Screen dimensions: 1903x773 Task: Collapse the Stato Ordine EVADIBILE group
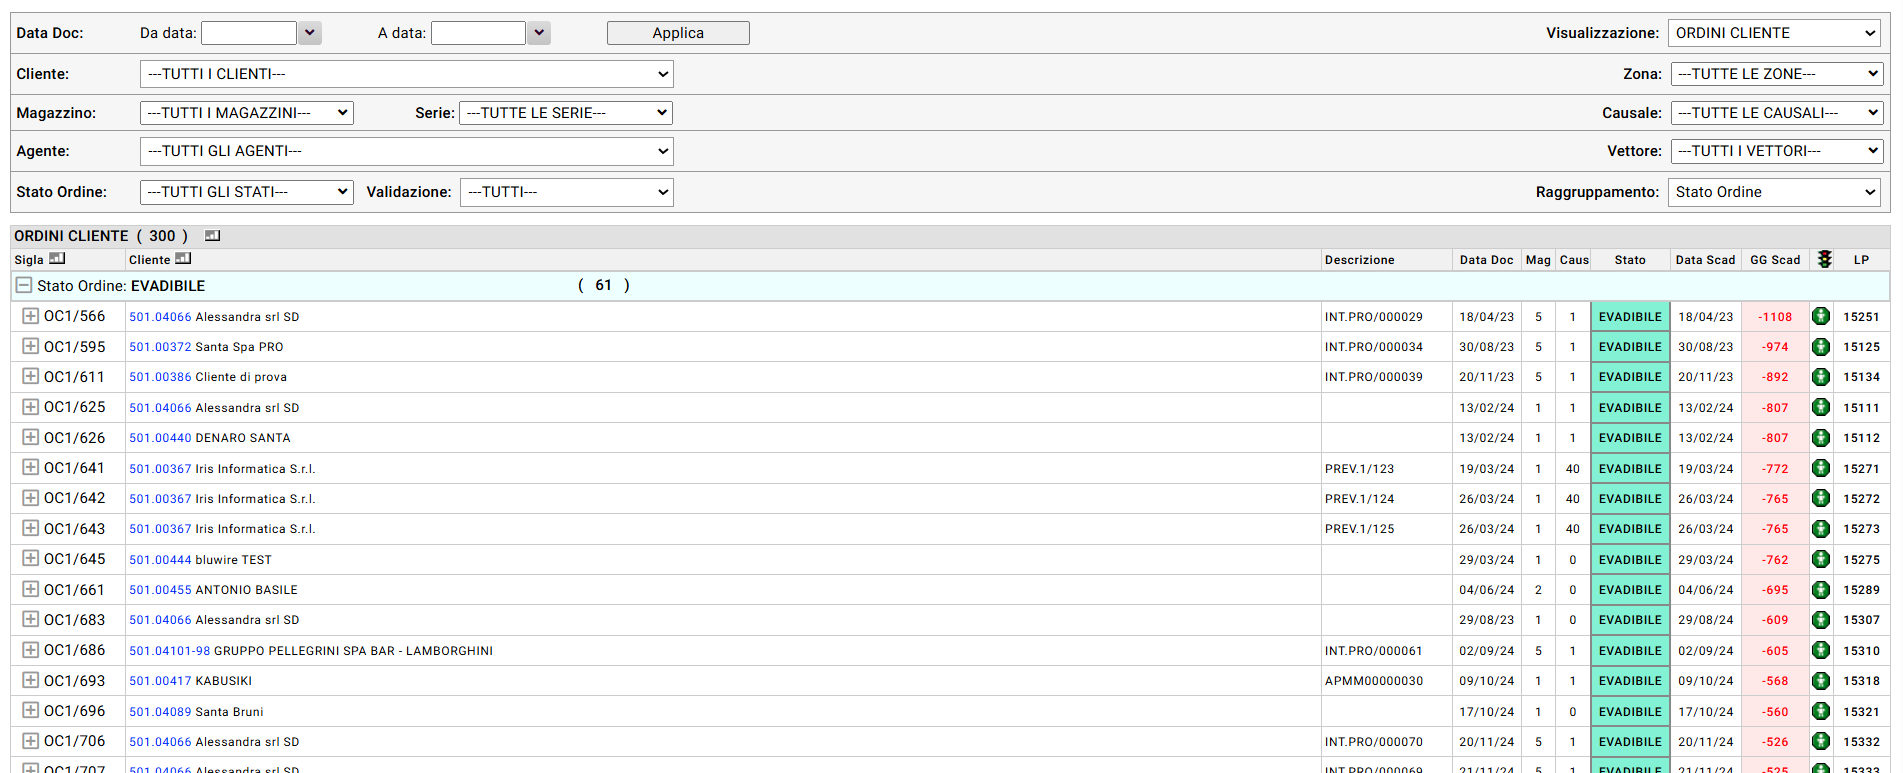[x=24, y=285]
